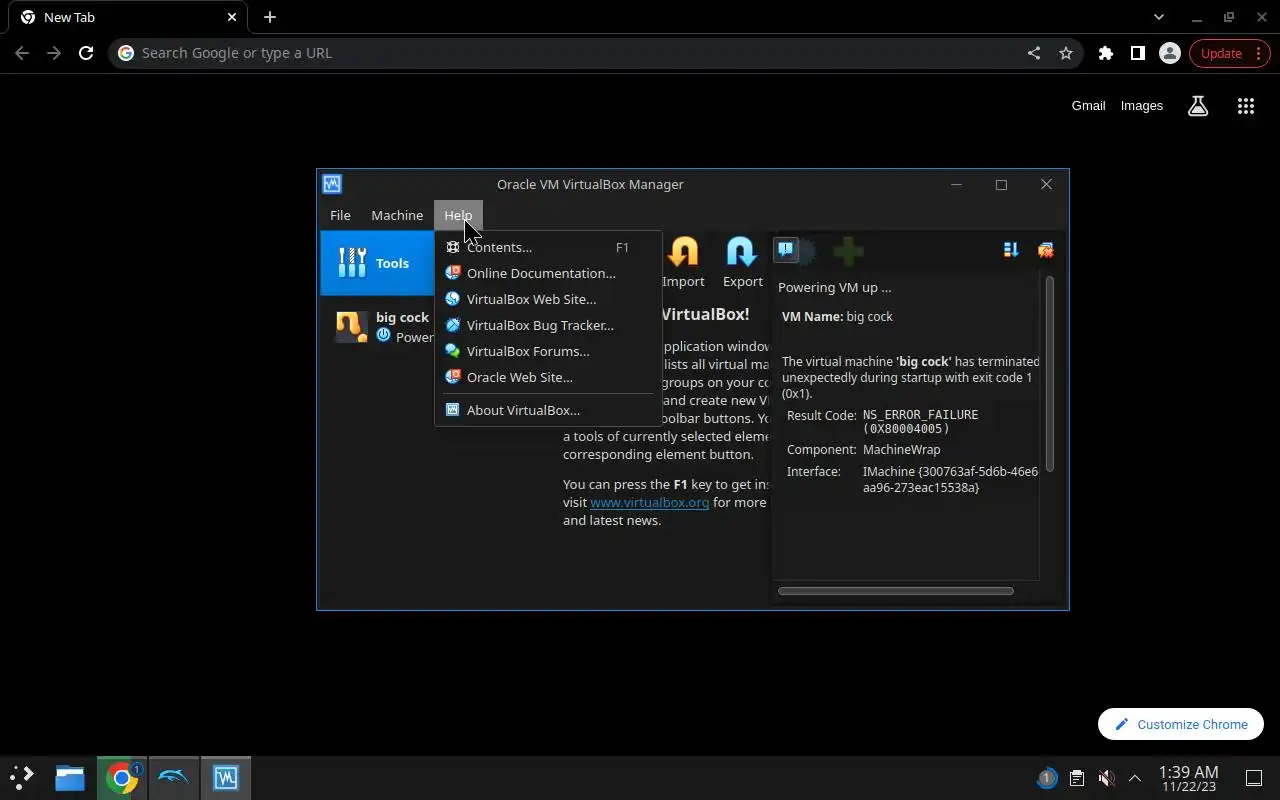Select the New Tab tab

pos(128,18)
